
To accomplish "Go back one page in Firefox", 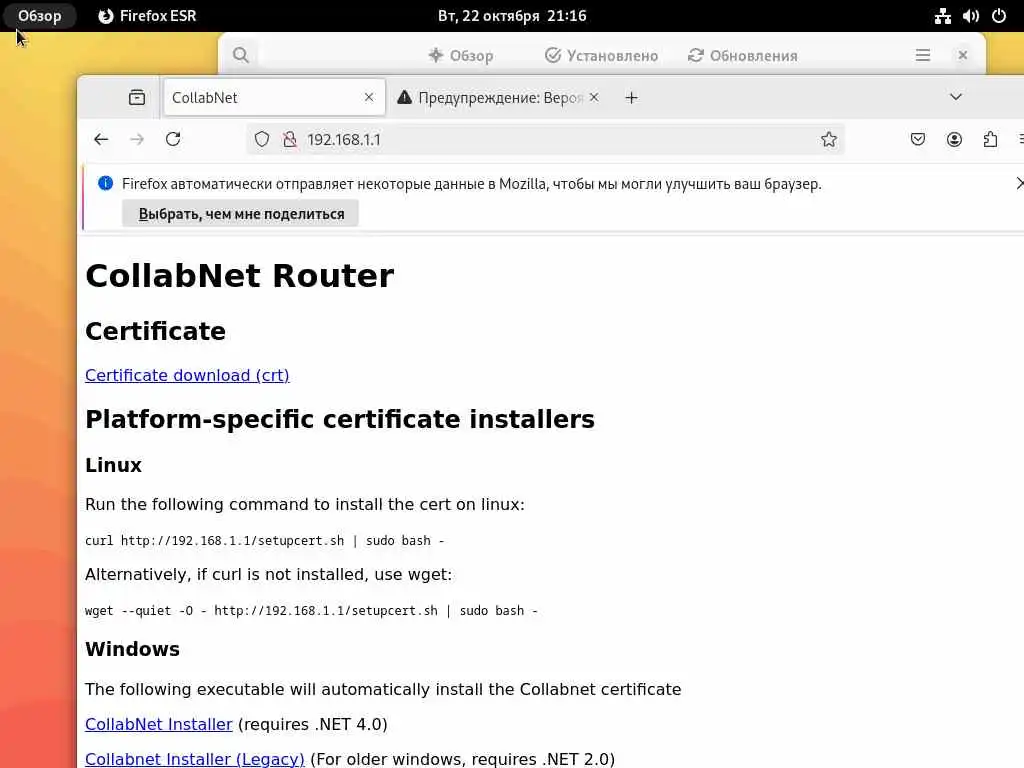I will [101, 139].
